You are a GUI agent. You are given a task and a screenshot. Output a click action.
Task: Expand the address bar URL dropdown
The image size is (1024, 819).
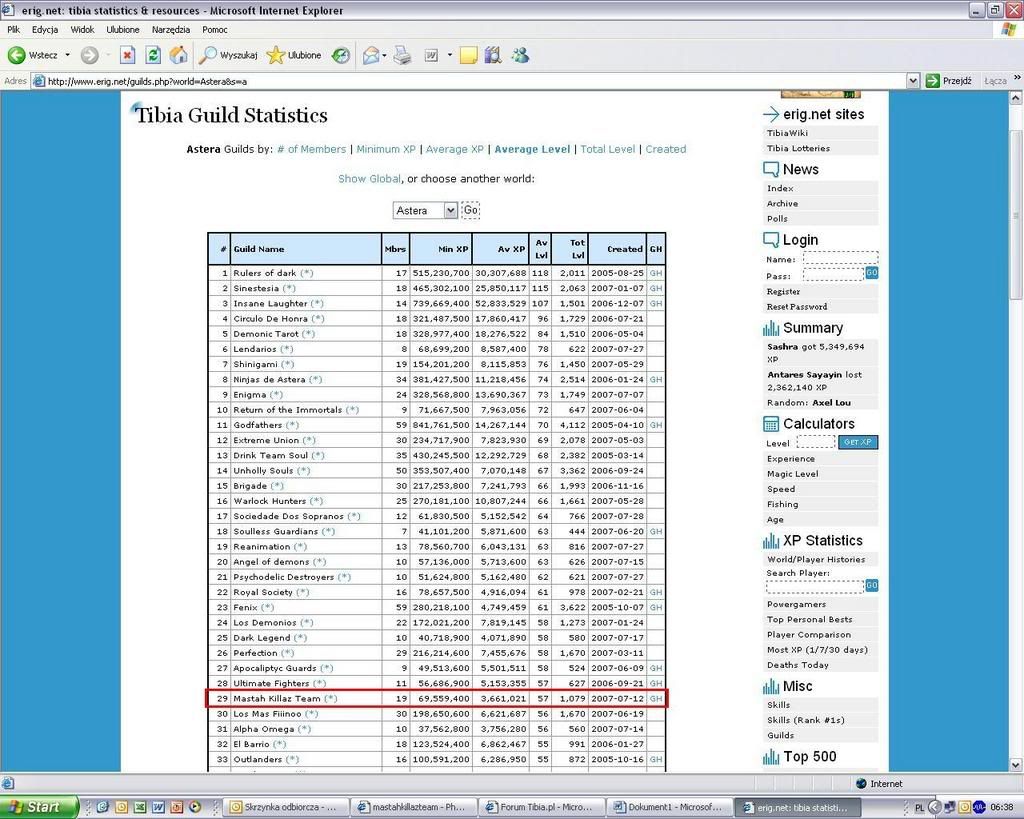[913, 81]
